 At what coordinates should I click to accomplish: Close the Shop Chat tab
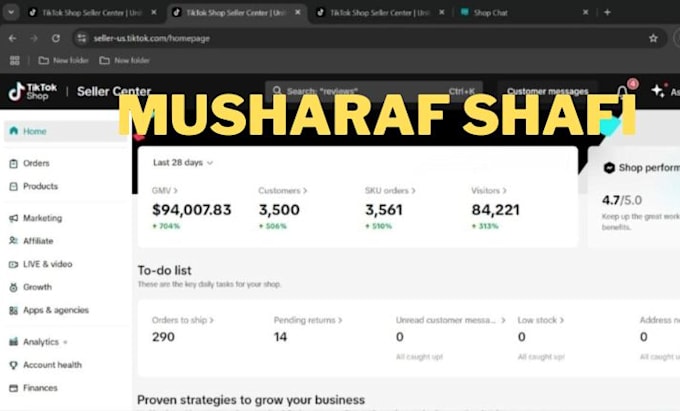(x=585, y=13)
